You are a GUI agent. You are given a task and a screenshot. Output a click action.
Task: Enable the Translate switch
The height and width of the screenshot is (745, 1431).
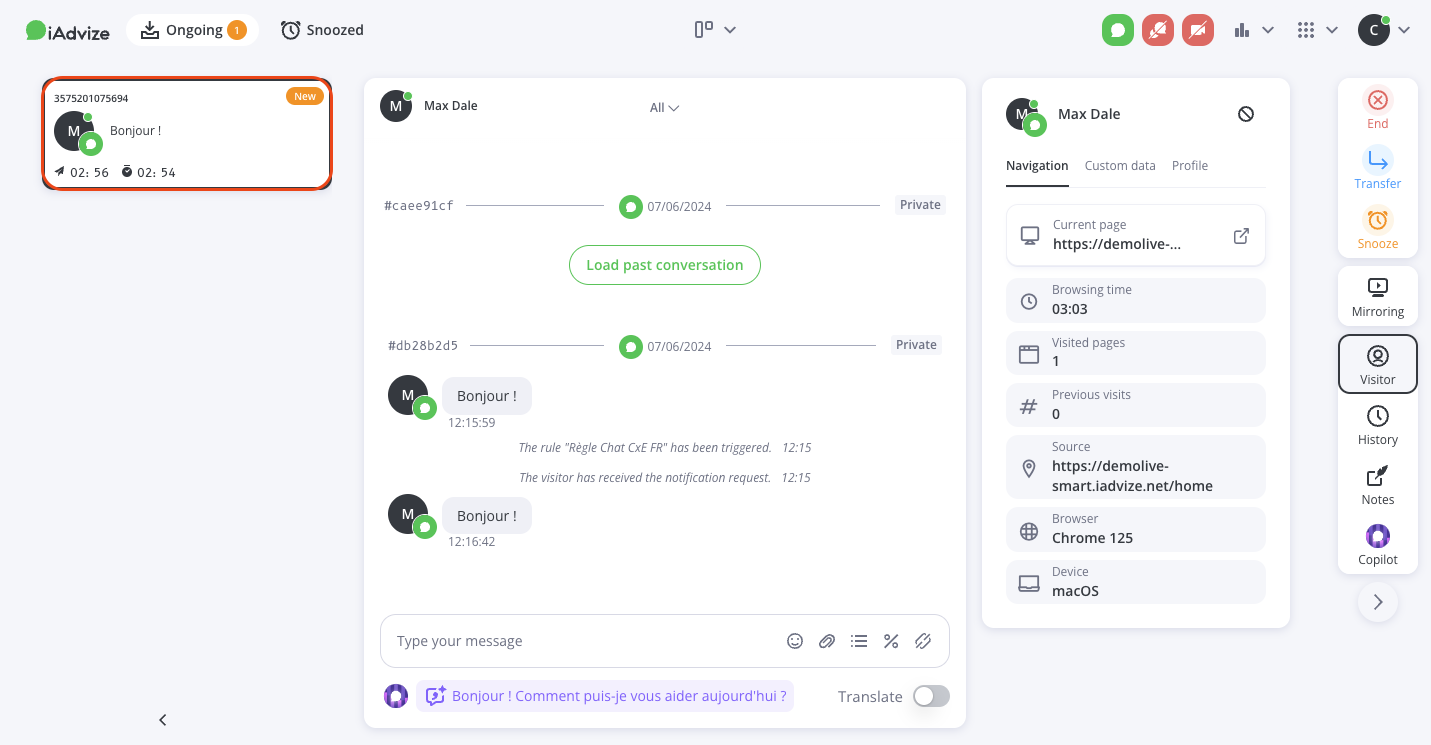coord(931,696)
